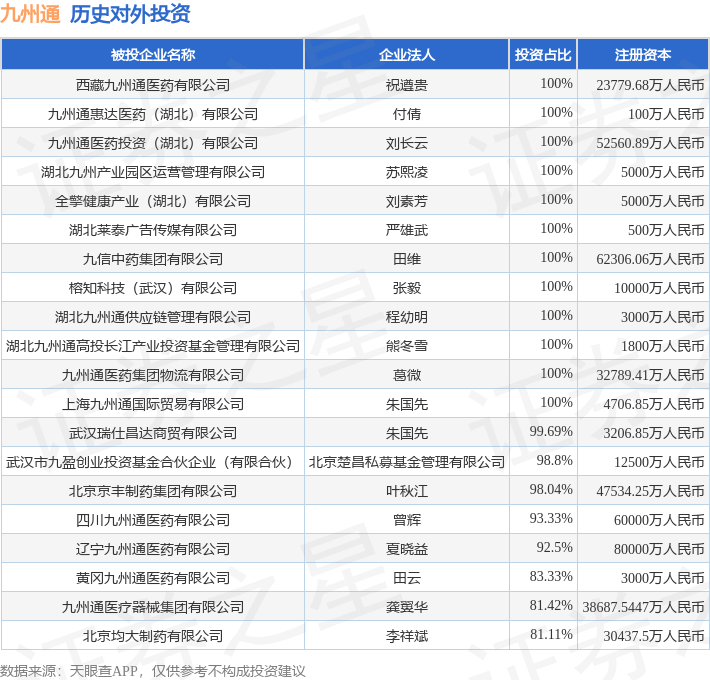The image size is (710, 680).
Task: Click 23779.68万人民币 registered capital
Action: 650,85
